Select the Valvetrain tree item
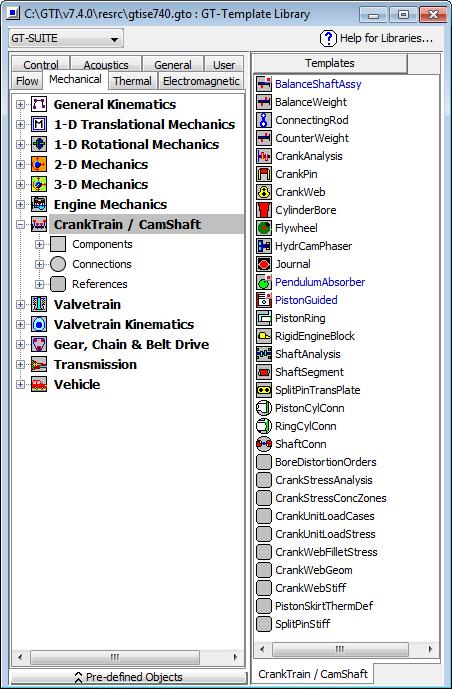 [x=87, y=305]
